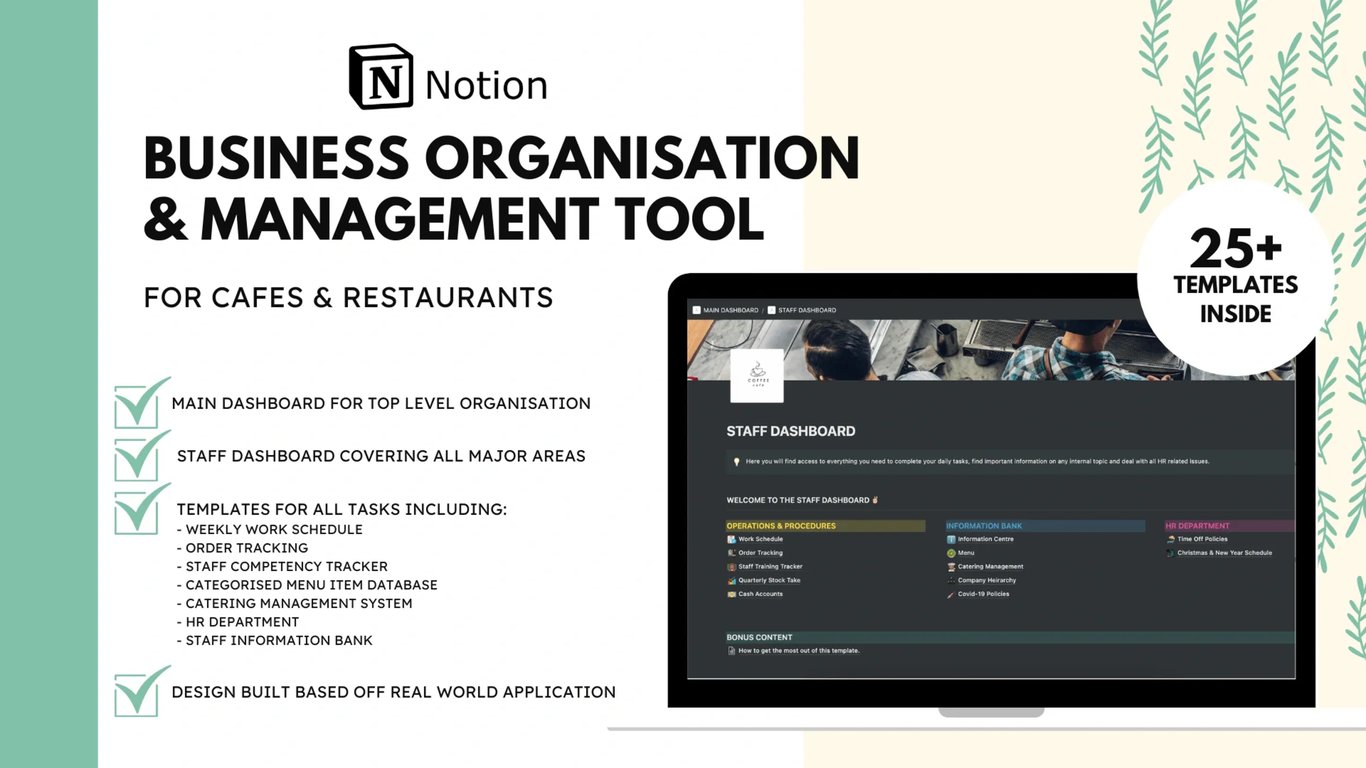Click the Christmas & New Year Schedule icon
This screenshot has width=1366, height=768.
click(1170, 553)
